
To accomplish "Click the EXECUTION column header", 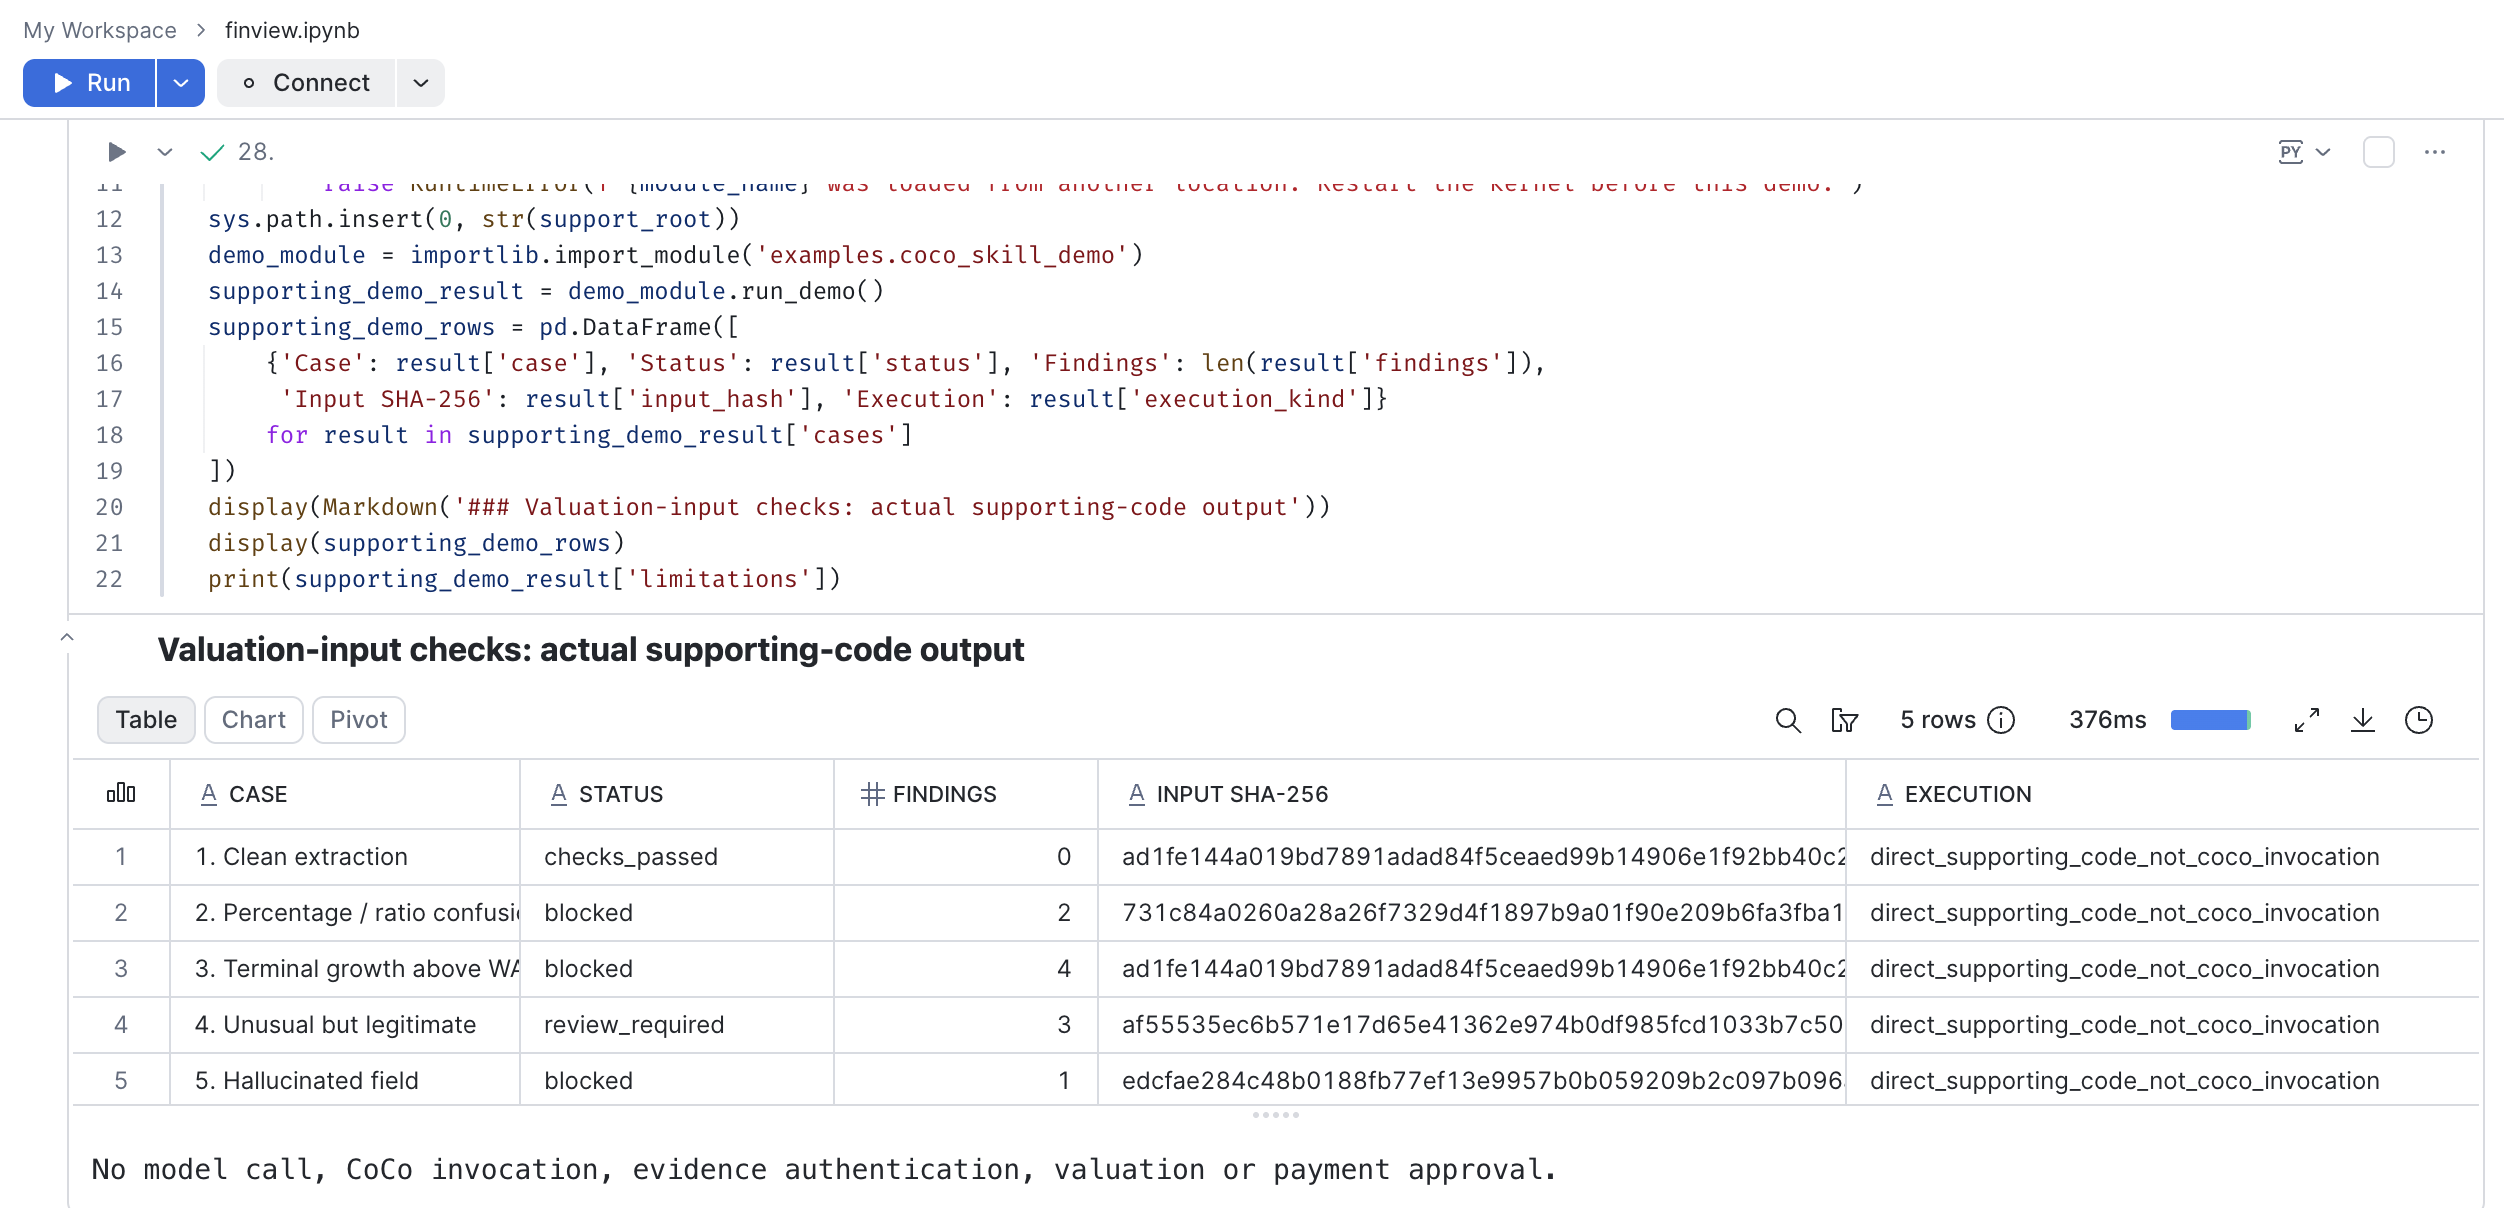I will [x=2162, y=794].
